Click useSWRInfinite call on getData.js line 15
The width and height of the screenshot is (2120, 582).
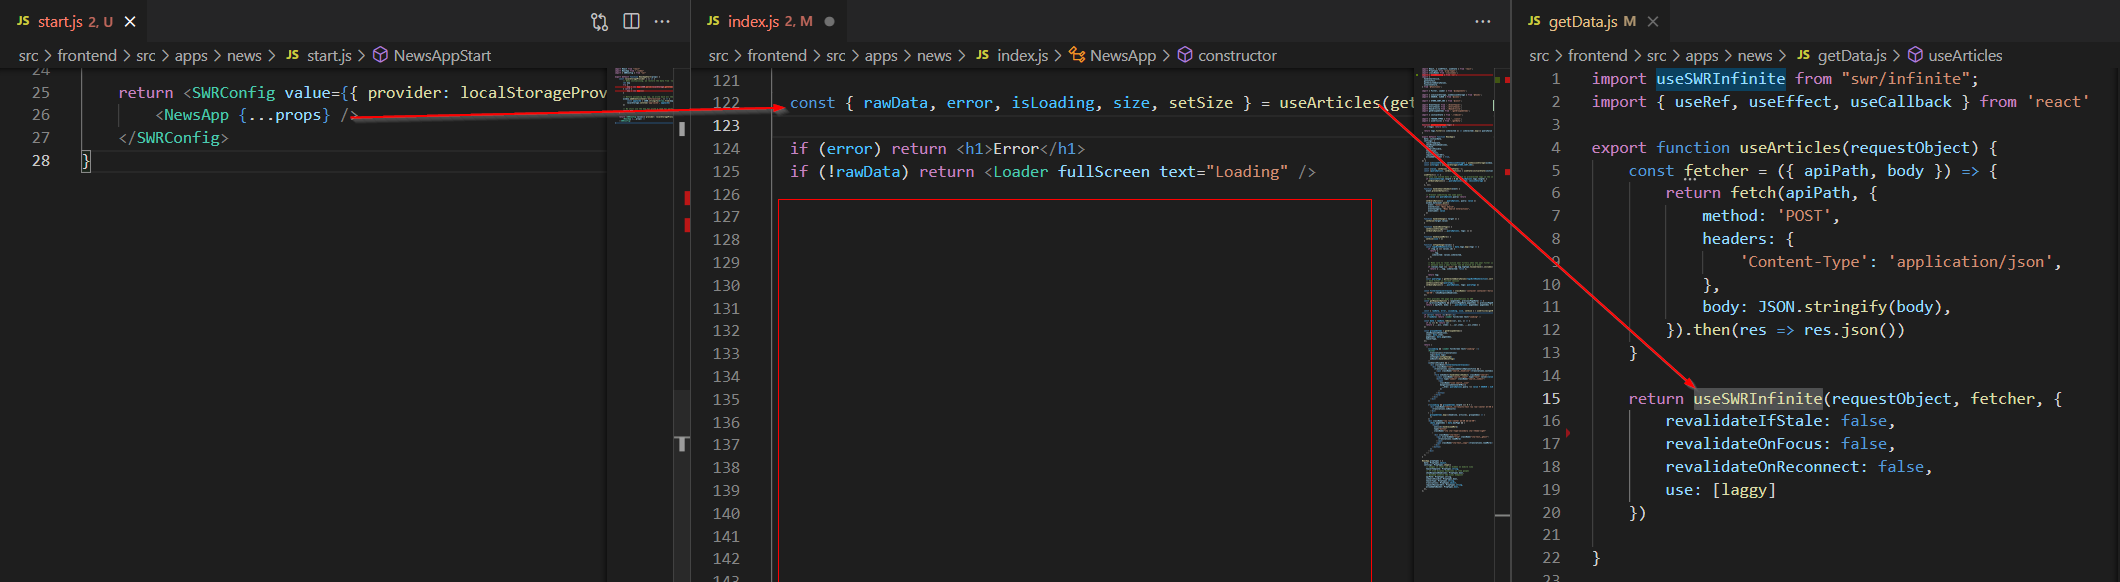point(1757,398)
